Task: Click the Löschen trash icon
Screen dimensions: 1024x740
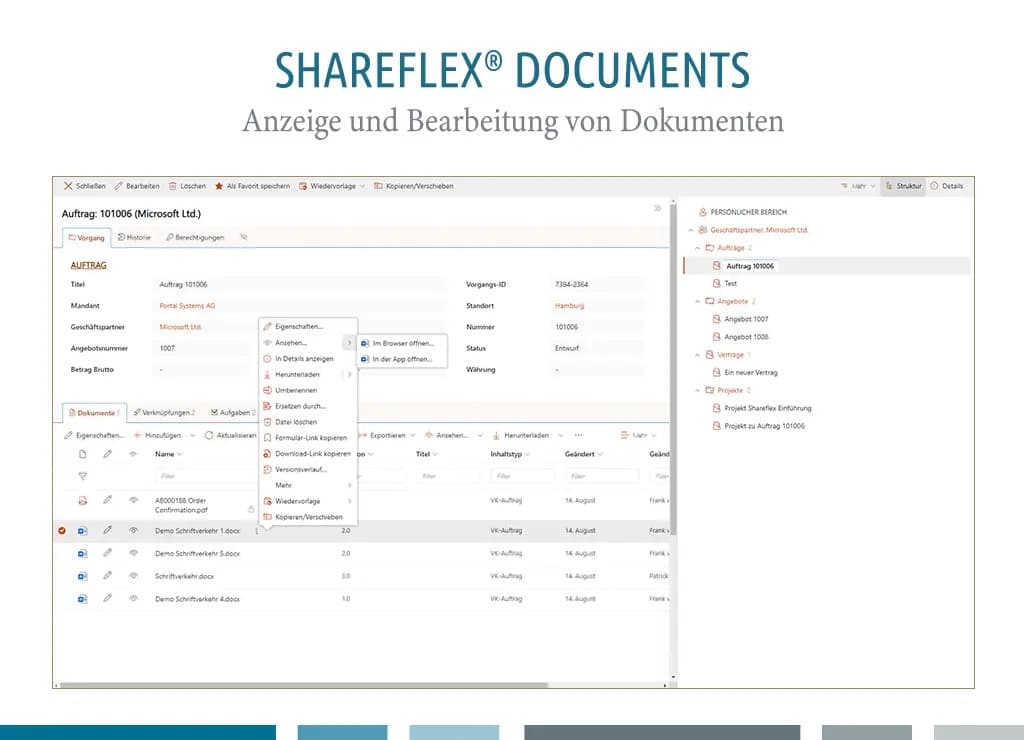Action: coord(172,186)
